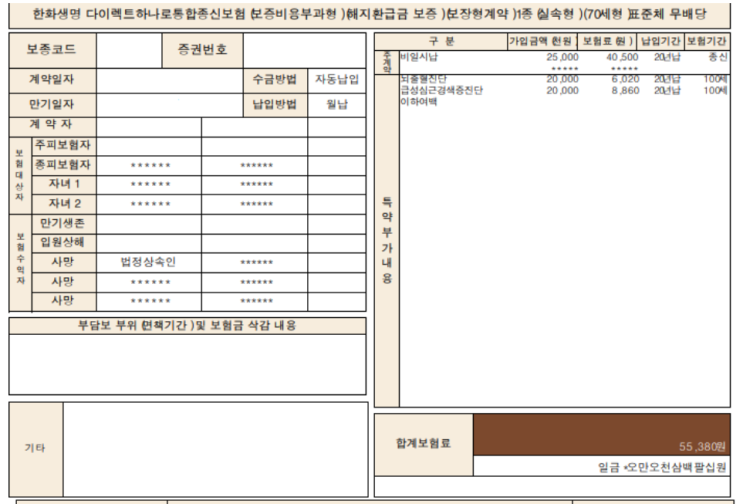Click the 이하여백 line
Viewport: 743px width, 504px height.
click(419, 102)
